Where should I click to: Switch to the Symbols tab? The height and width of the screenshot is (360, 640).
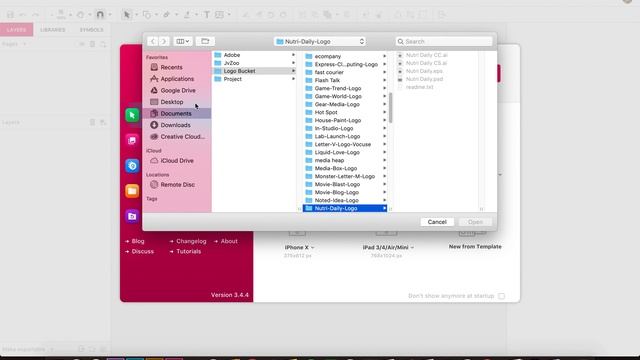coord(91,30)
